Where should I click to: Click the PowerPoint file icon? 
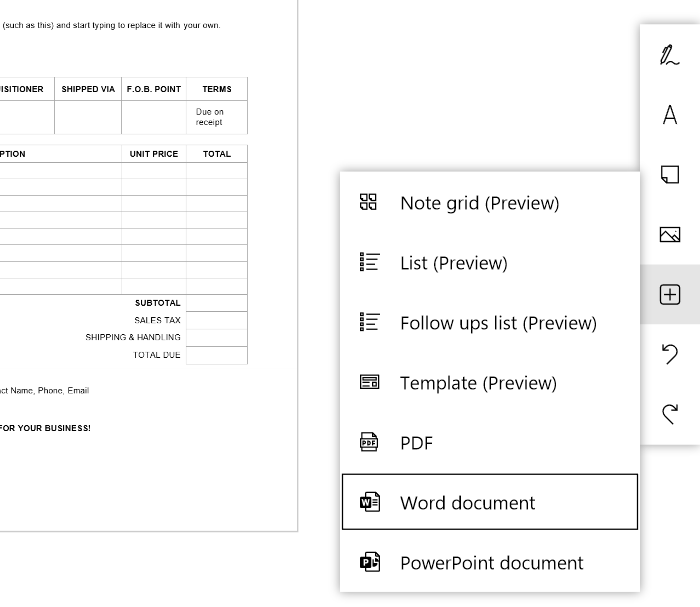(x=370, y=562)
